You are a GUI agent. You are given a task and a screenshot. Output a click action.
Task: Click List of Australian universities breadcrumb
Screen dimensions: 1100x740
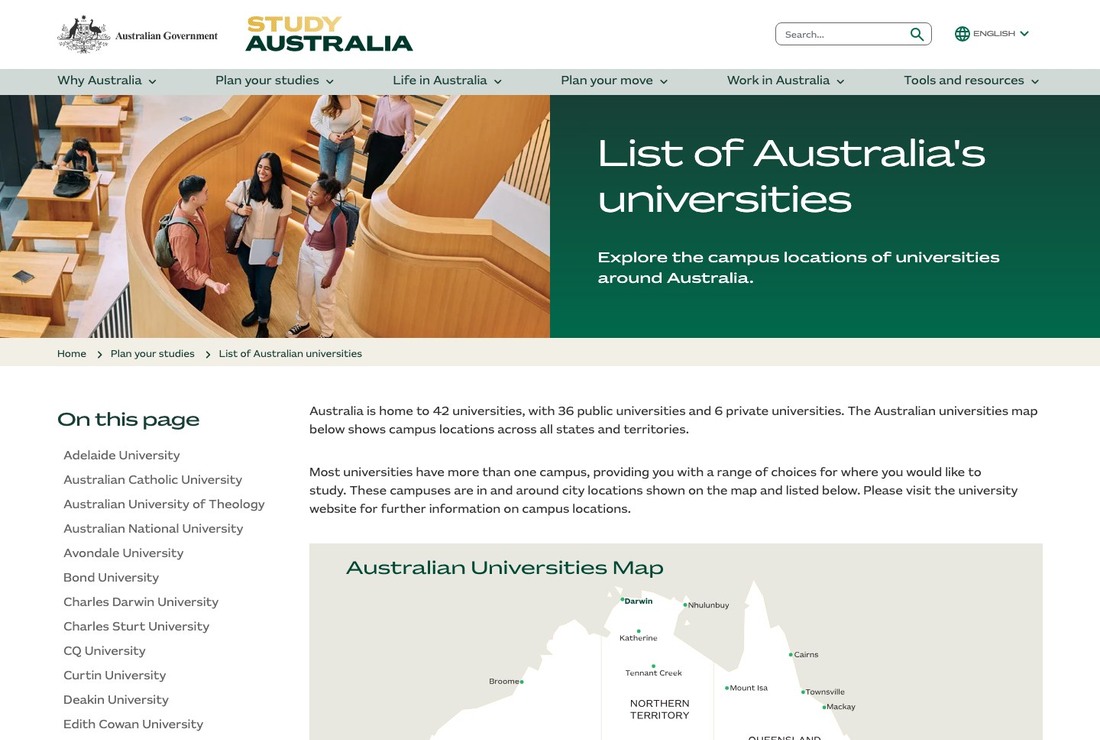point(290,354)
